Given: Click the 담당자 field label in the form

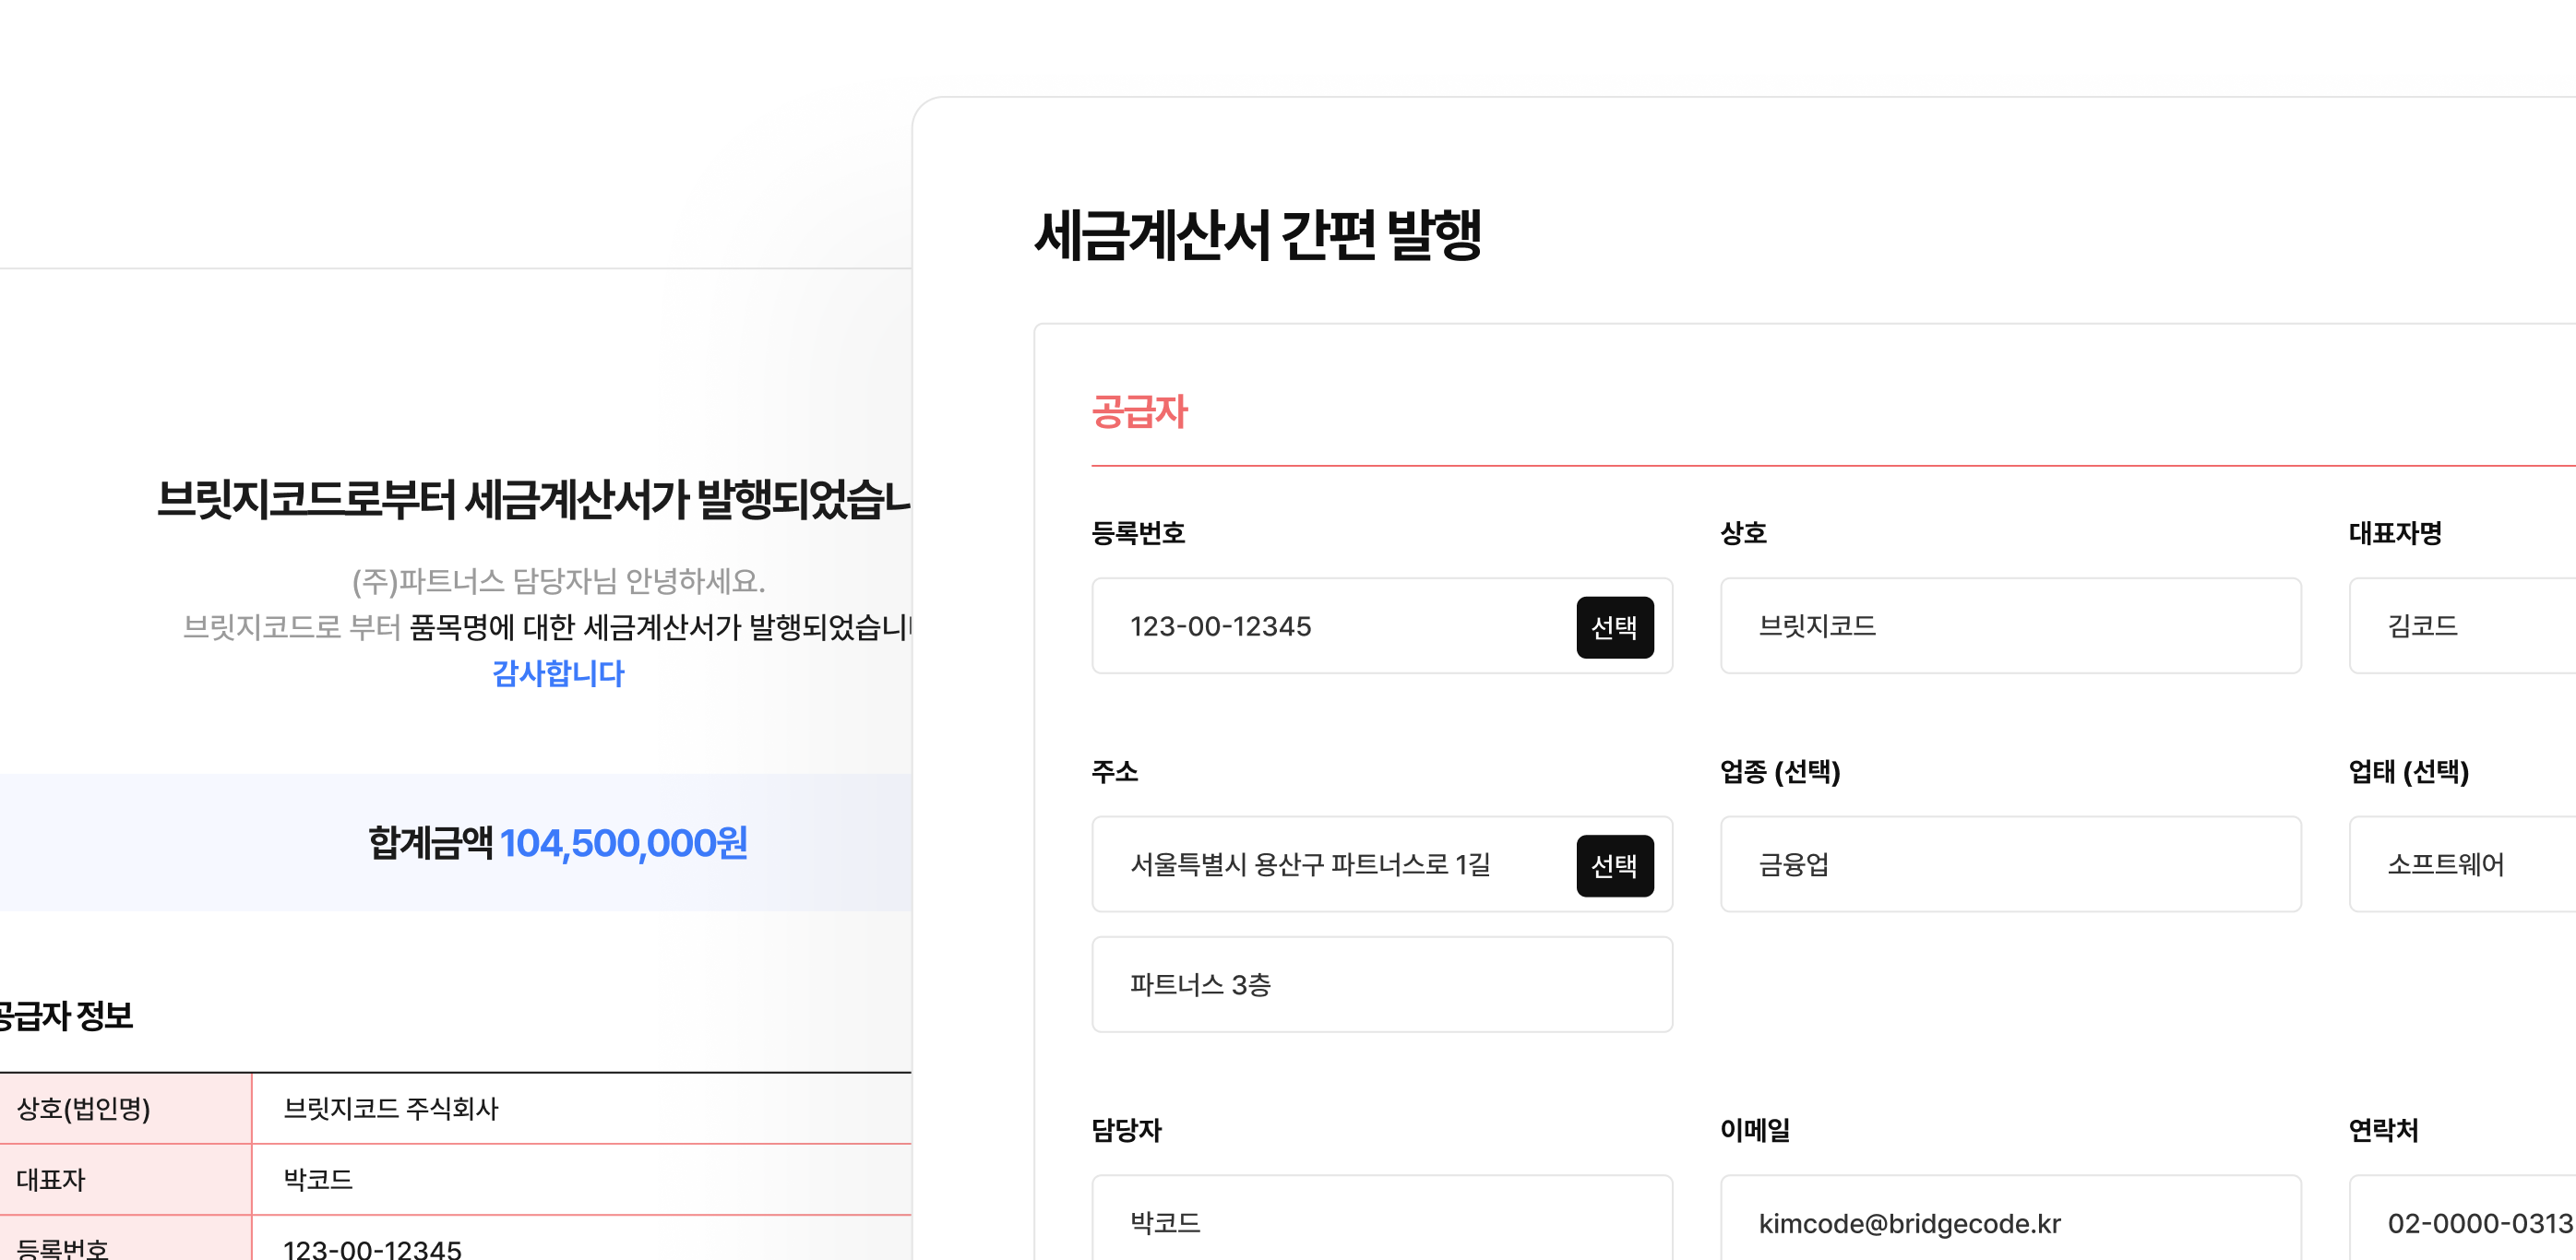Looking at the screenshot, I should coord(1126,1130).
